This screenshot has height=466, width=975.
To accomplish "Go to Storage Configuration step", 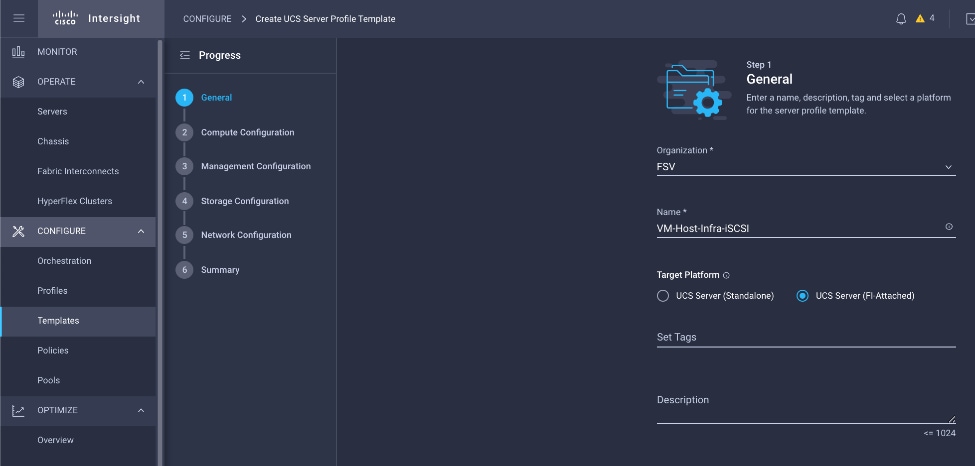I will 244,201.
